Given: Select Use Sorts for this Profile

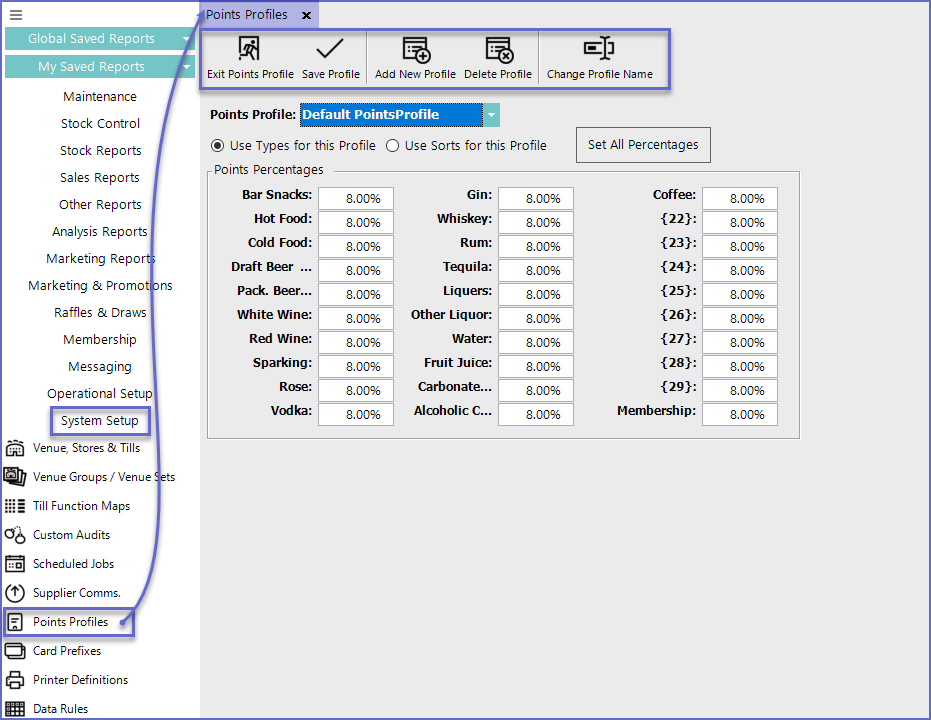Looking at the screenshot, I should pyautogui.click(x=393, y=146).
